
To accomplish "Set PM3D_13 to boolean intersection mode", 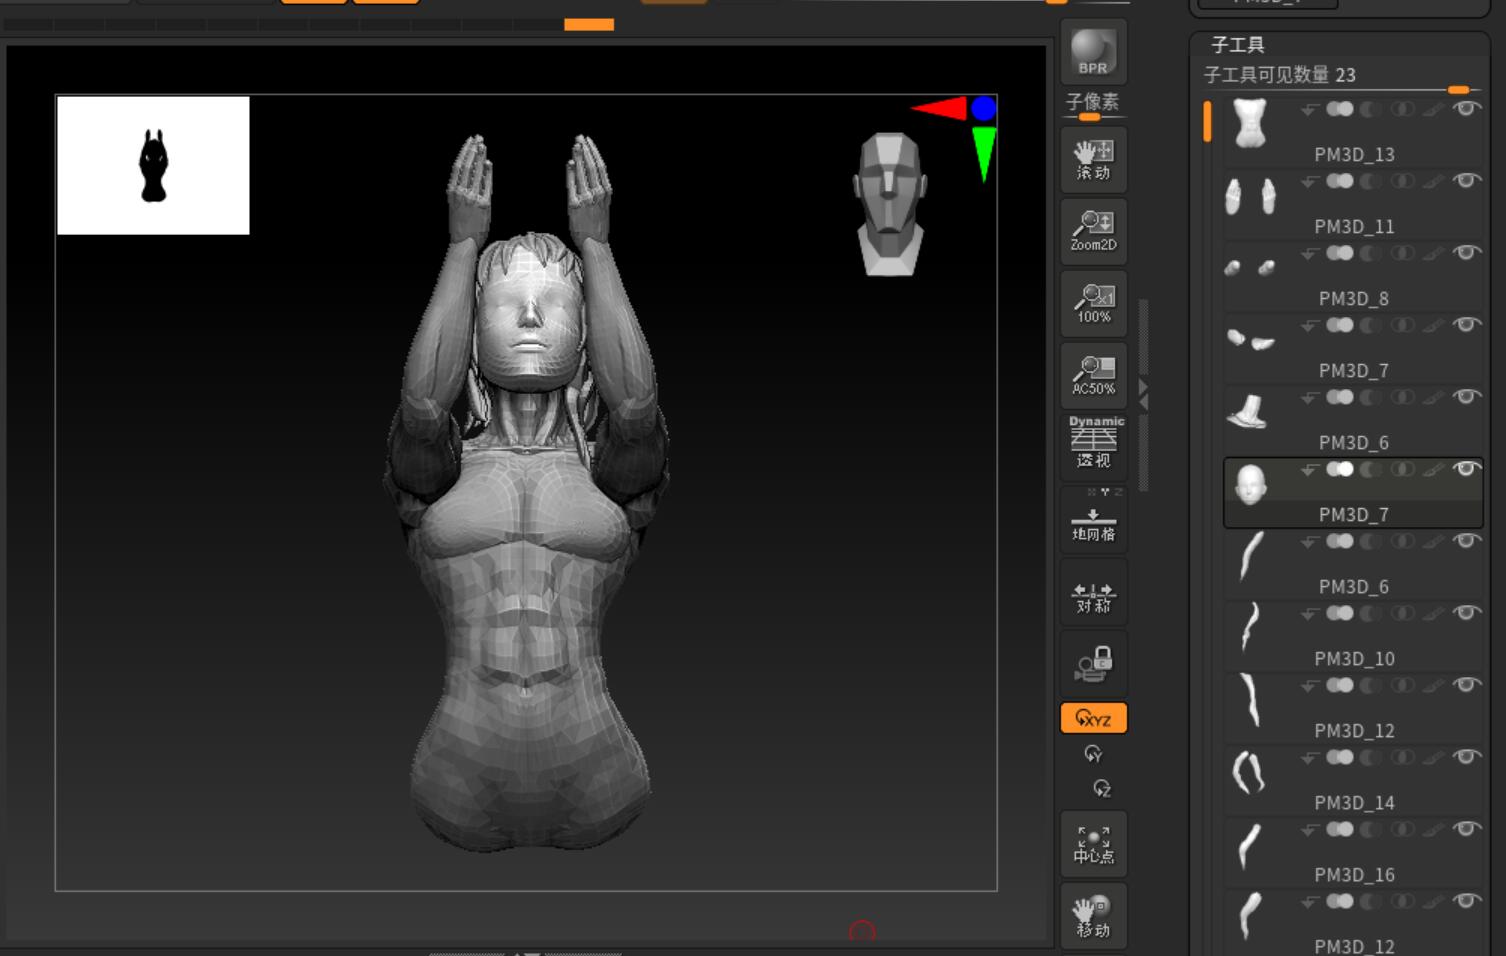I will (x=1403, y=109).
